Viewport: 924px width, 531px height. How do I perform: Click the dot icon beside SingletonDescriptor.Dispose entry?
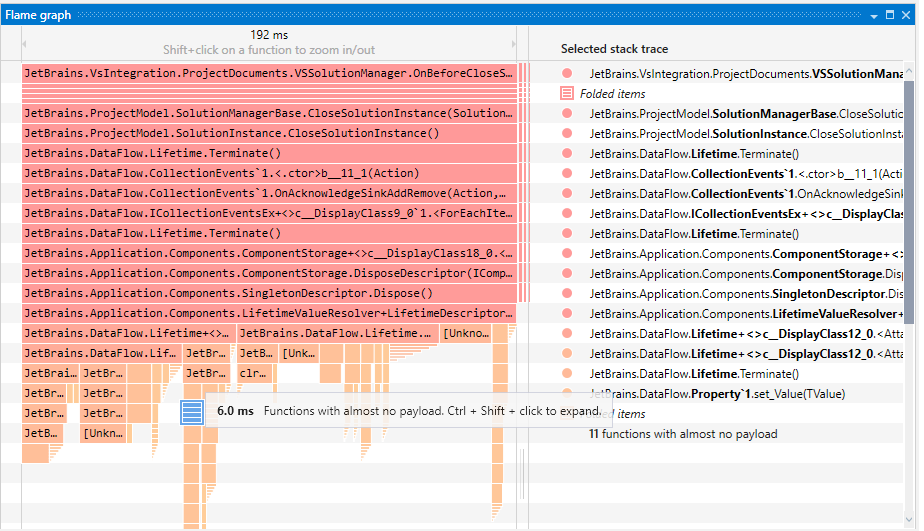[567, 294]
